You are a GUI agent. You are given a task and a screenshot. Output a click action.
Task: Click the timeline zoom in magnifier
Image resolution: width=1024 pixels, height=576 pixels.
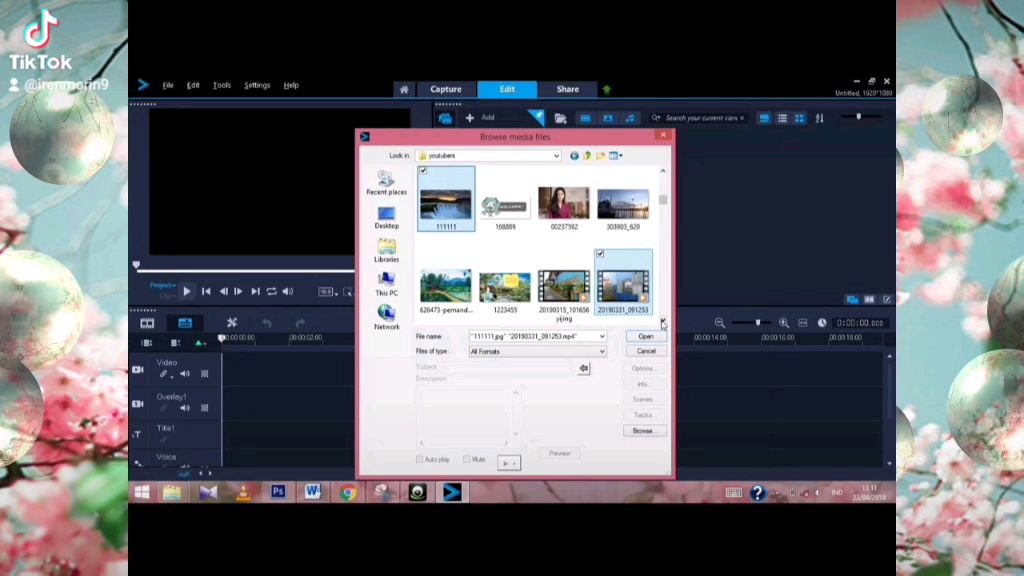point(784,323)
